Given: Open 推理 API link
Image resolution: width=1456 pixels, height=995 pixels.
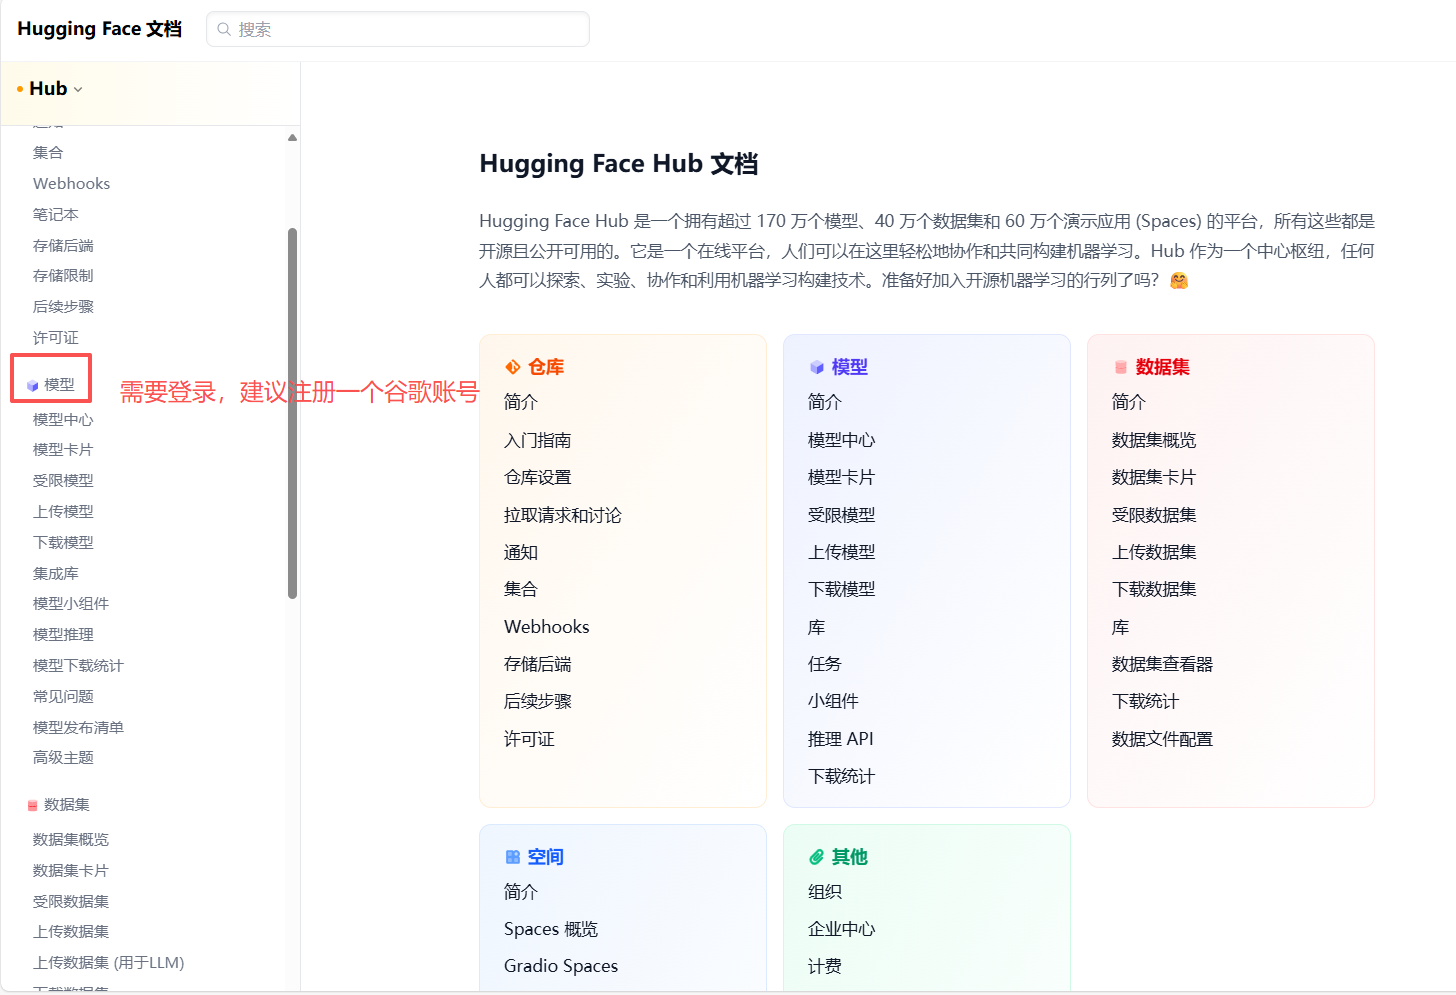Looking at the screenshot, I should (841, 739).
